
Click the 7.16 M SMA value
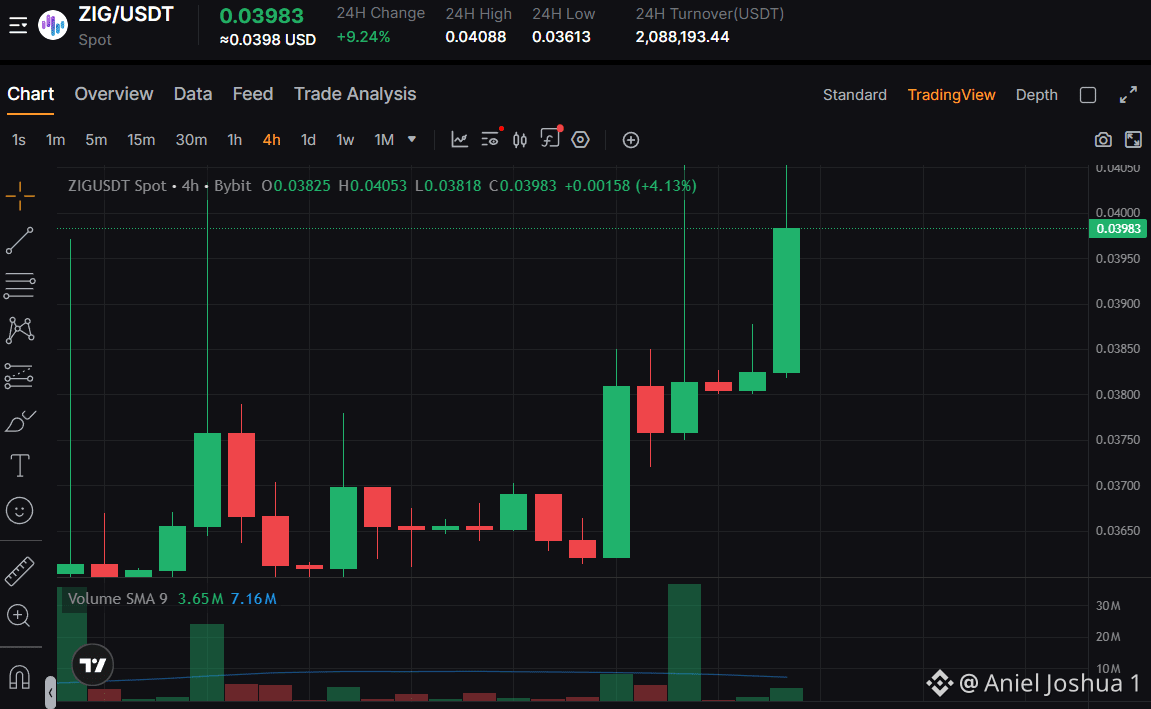tap(253, 599)
